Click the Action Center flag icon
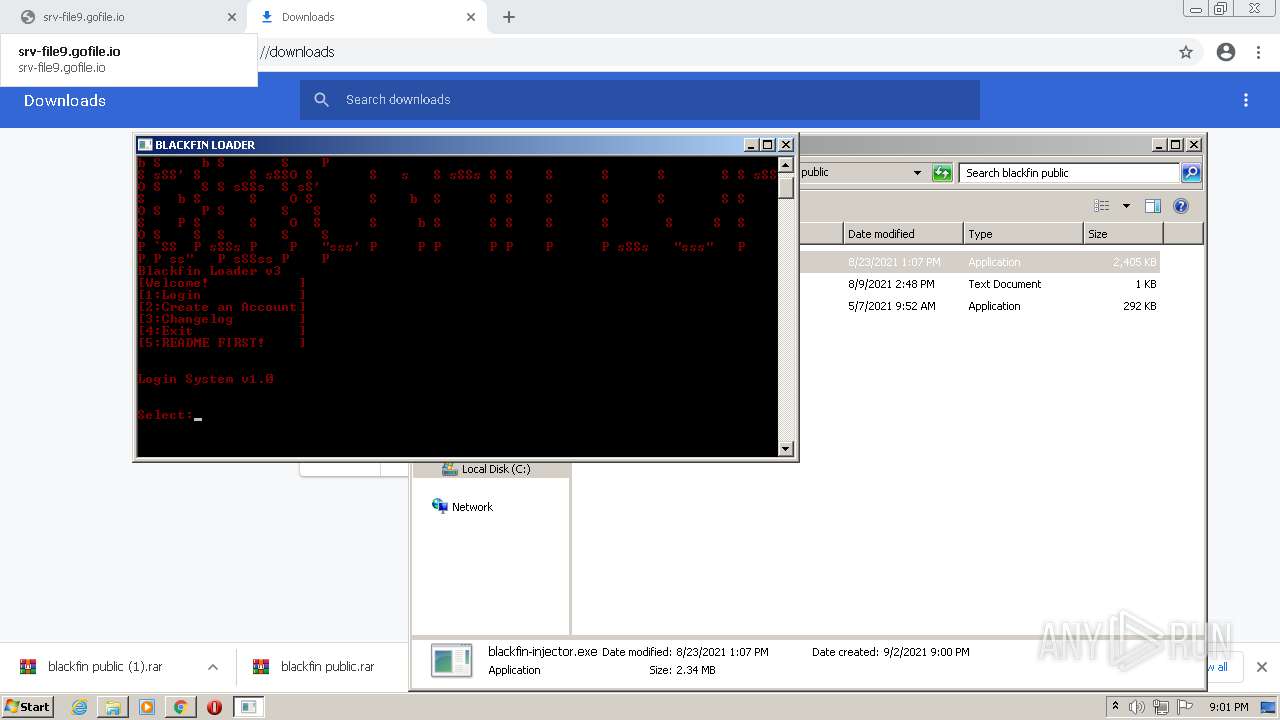 (x=1185, y=707)
